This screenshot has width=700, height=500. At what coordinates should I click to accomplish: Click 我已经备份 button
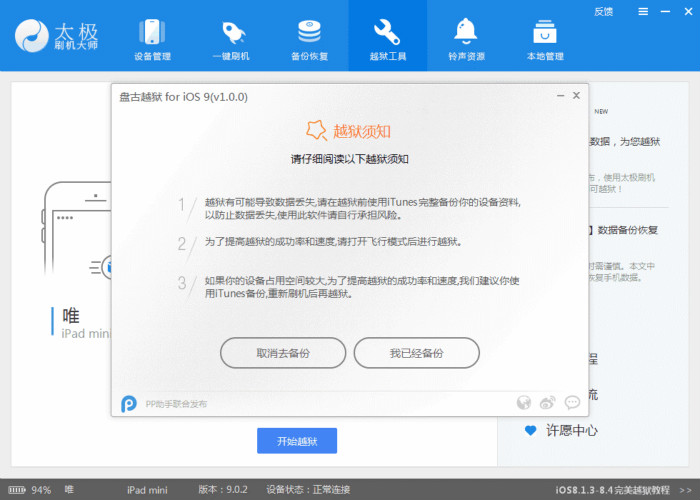417,353
